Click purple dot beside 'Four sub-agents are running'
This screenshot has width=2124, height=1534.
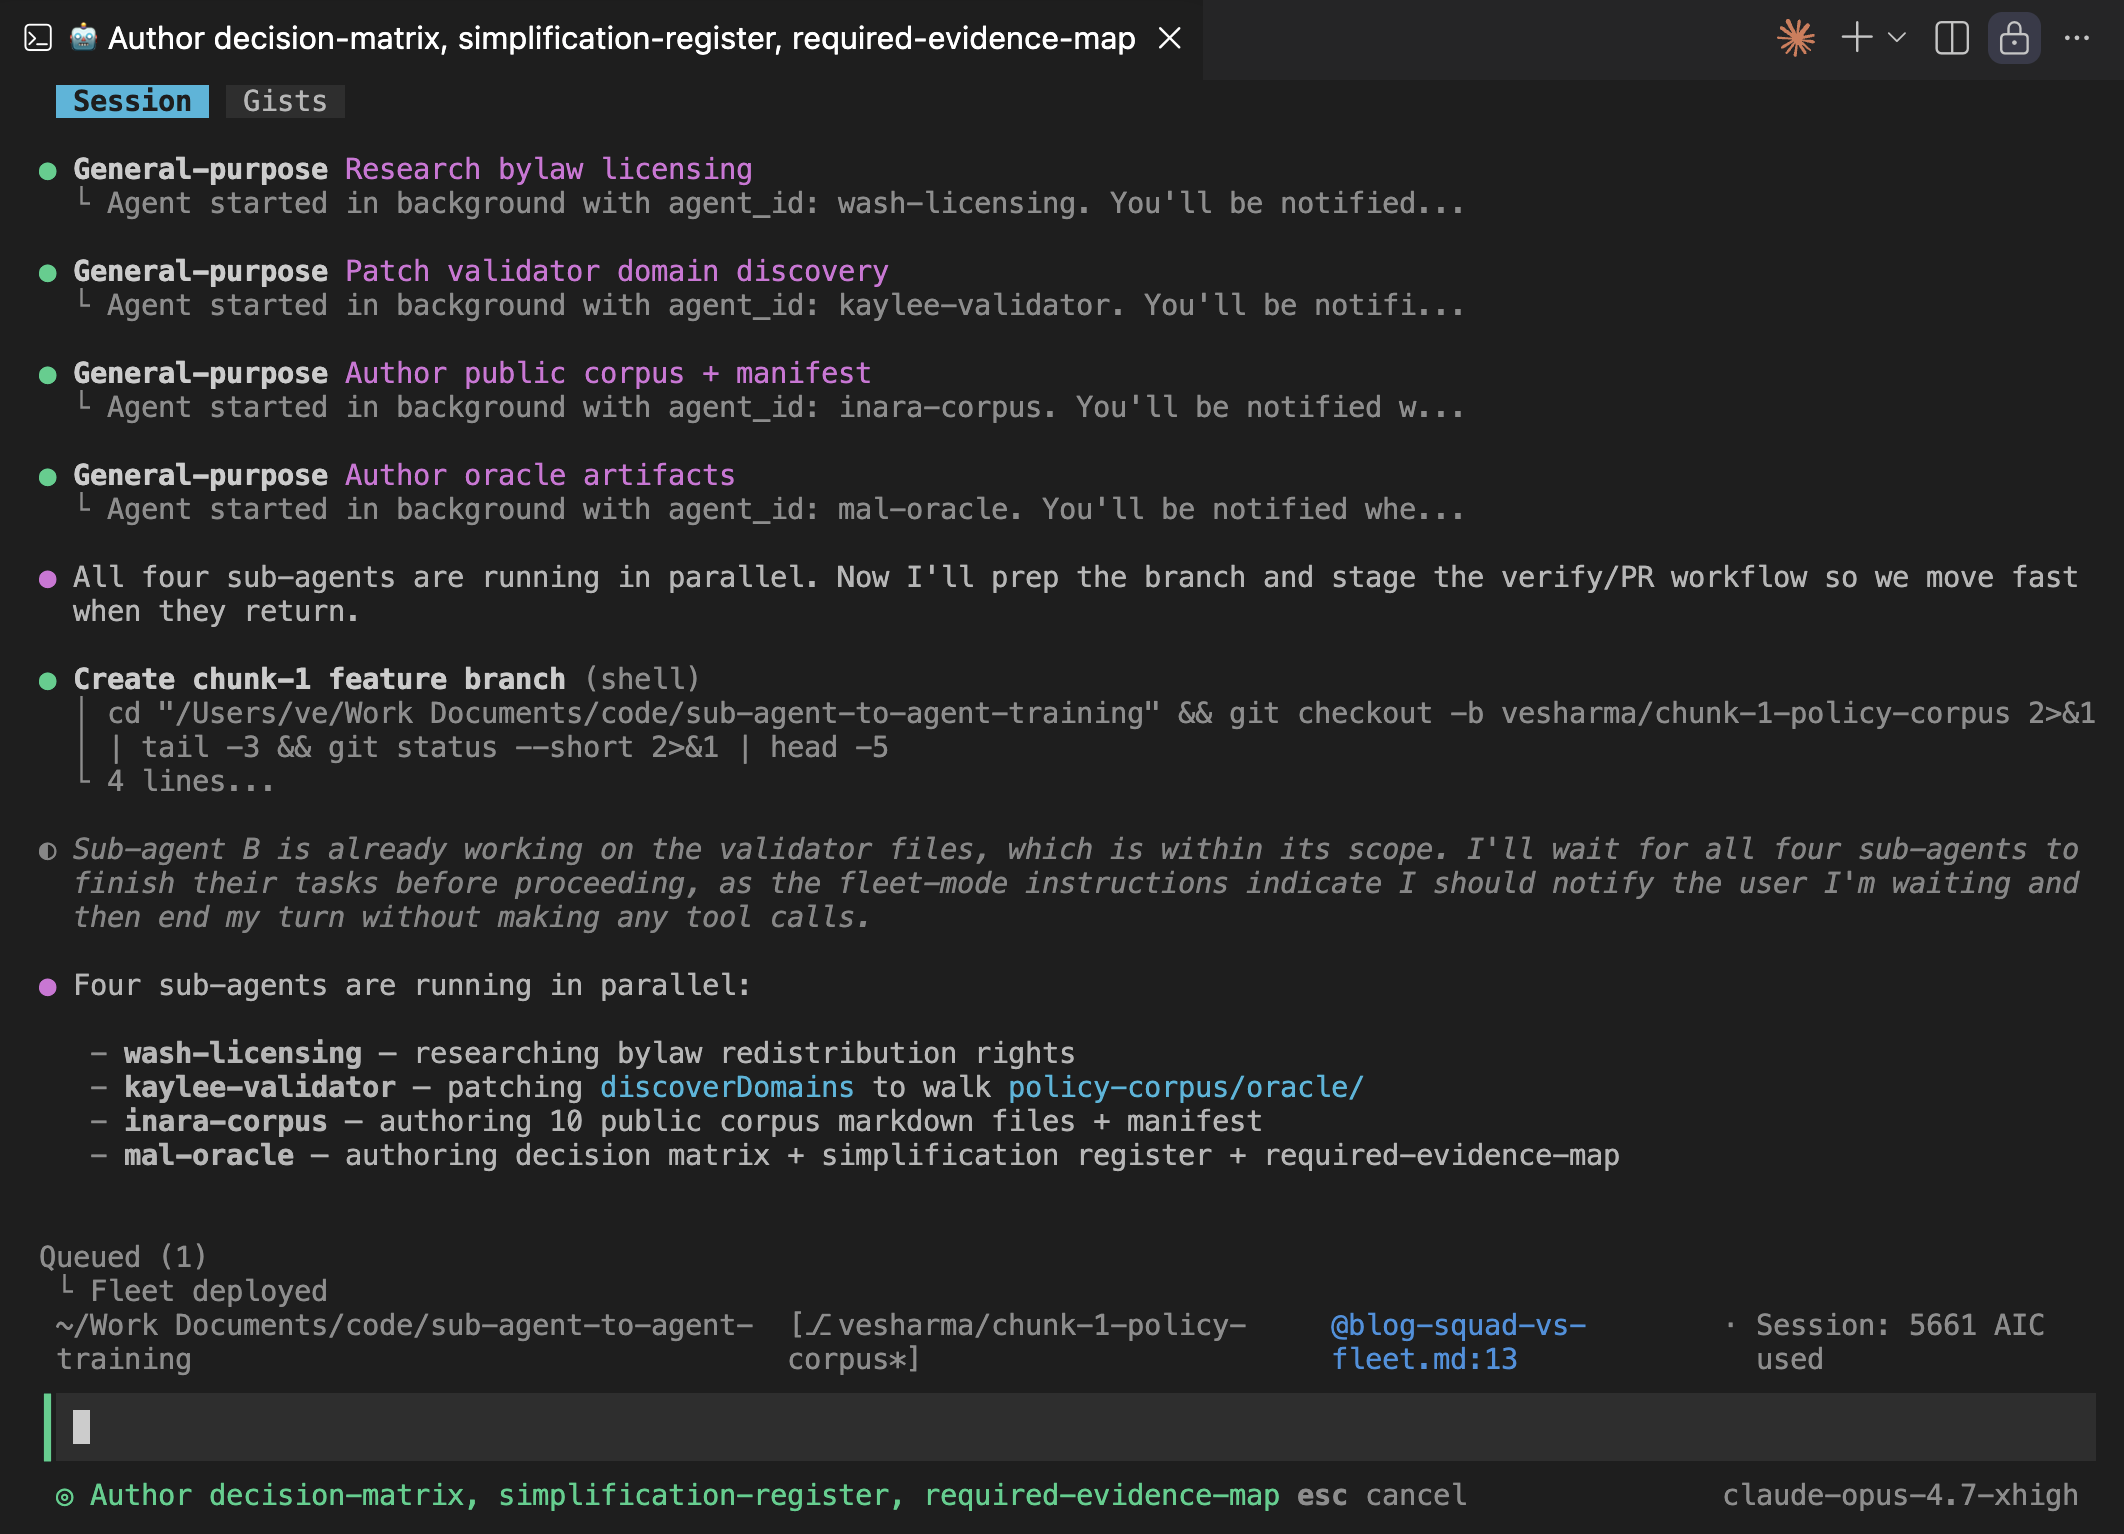coord(47,987)
